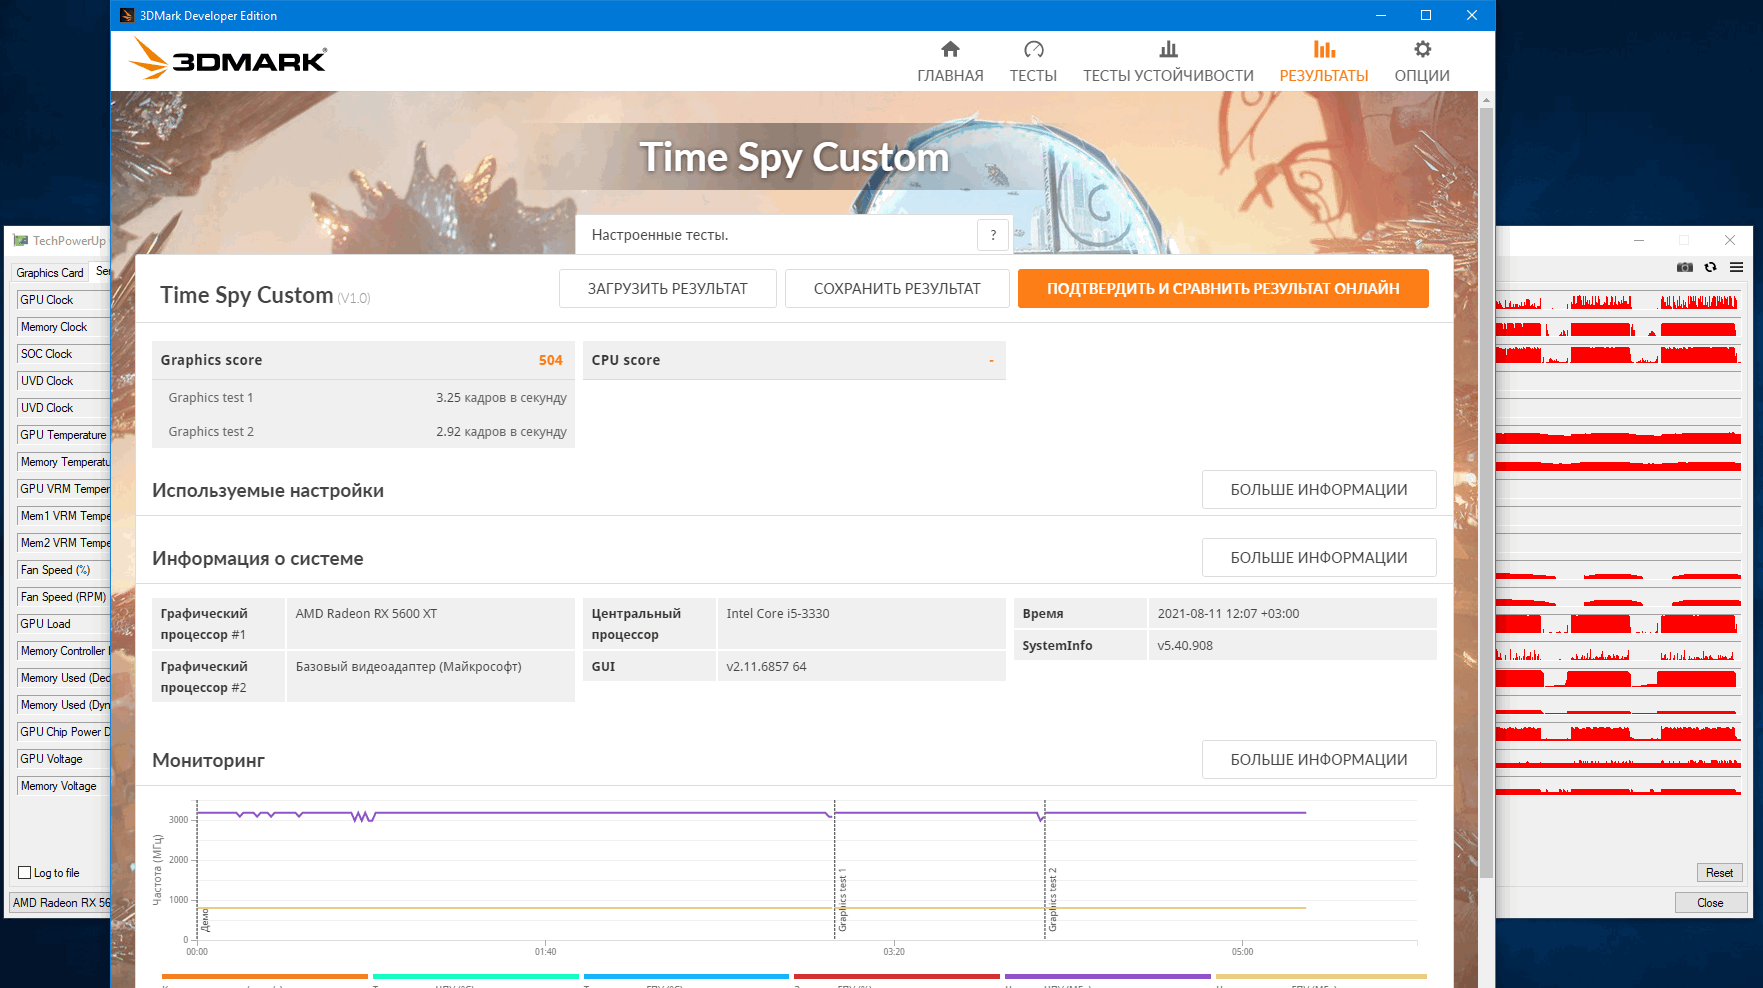This screenshot has height=988, width=1763.
Task: Open the ГЛАВНАЯ home page
Action: point(950,62)
